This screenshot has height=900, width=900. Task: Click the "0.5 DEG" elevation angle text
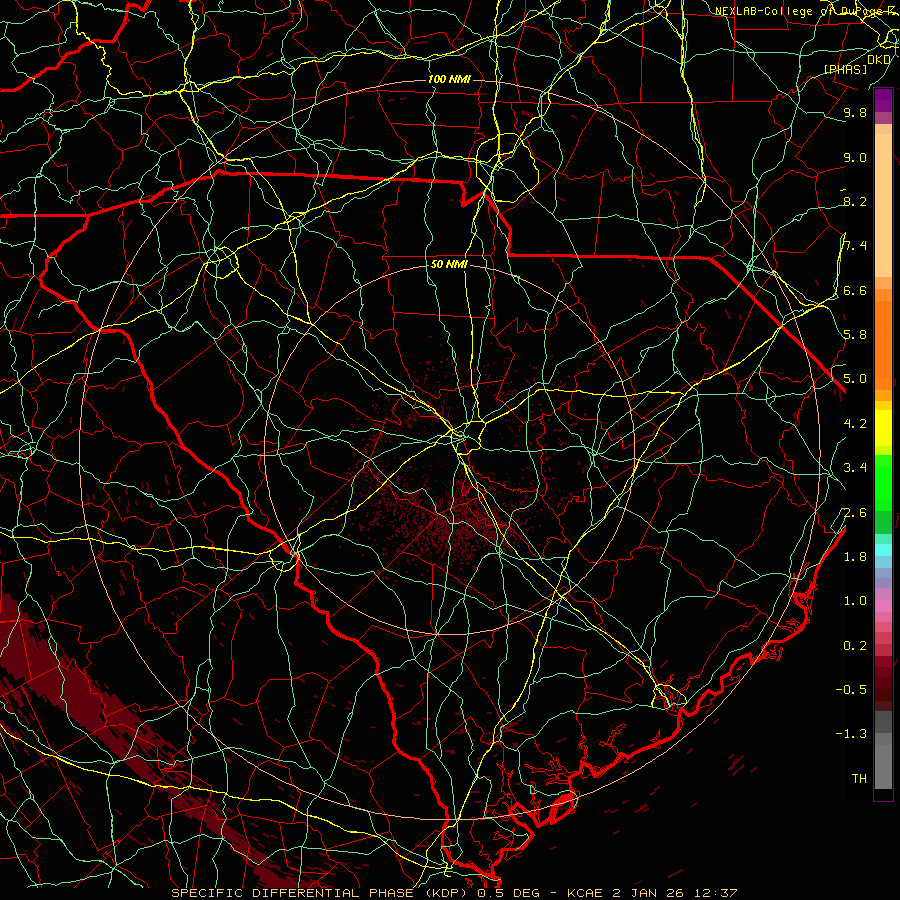pos(509,893)
